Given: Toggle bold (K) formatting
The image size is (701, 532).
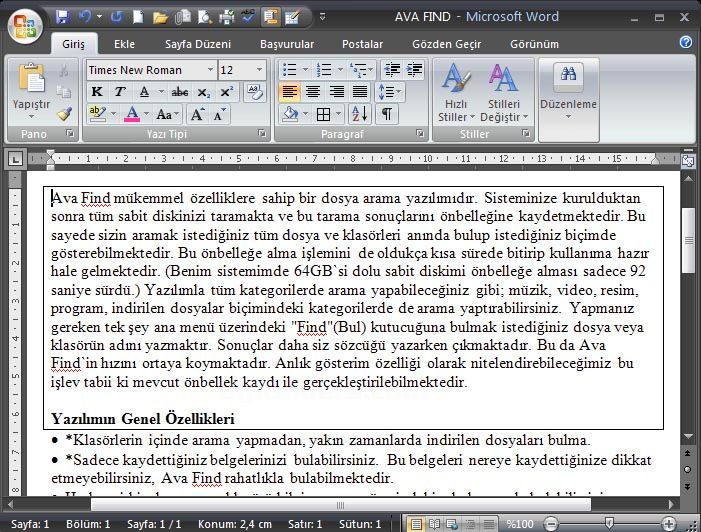Looking at the screenshot, I should [97, 92].
